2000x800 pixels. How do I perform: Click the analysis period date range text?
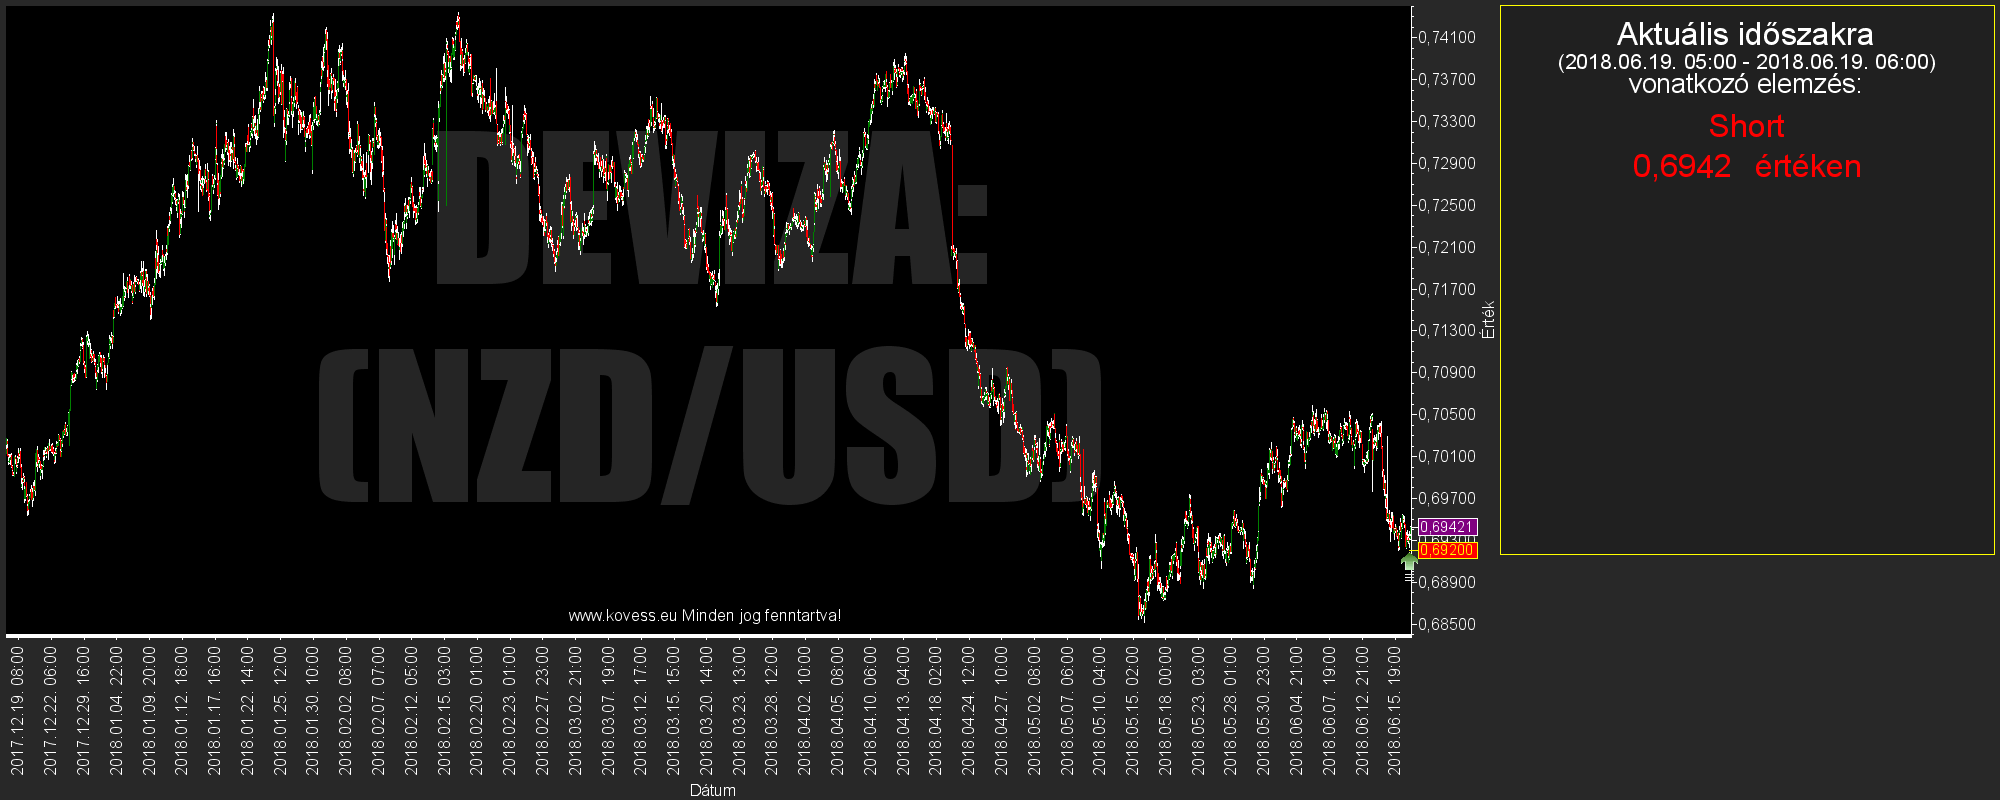tap(1746, 62)
